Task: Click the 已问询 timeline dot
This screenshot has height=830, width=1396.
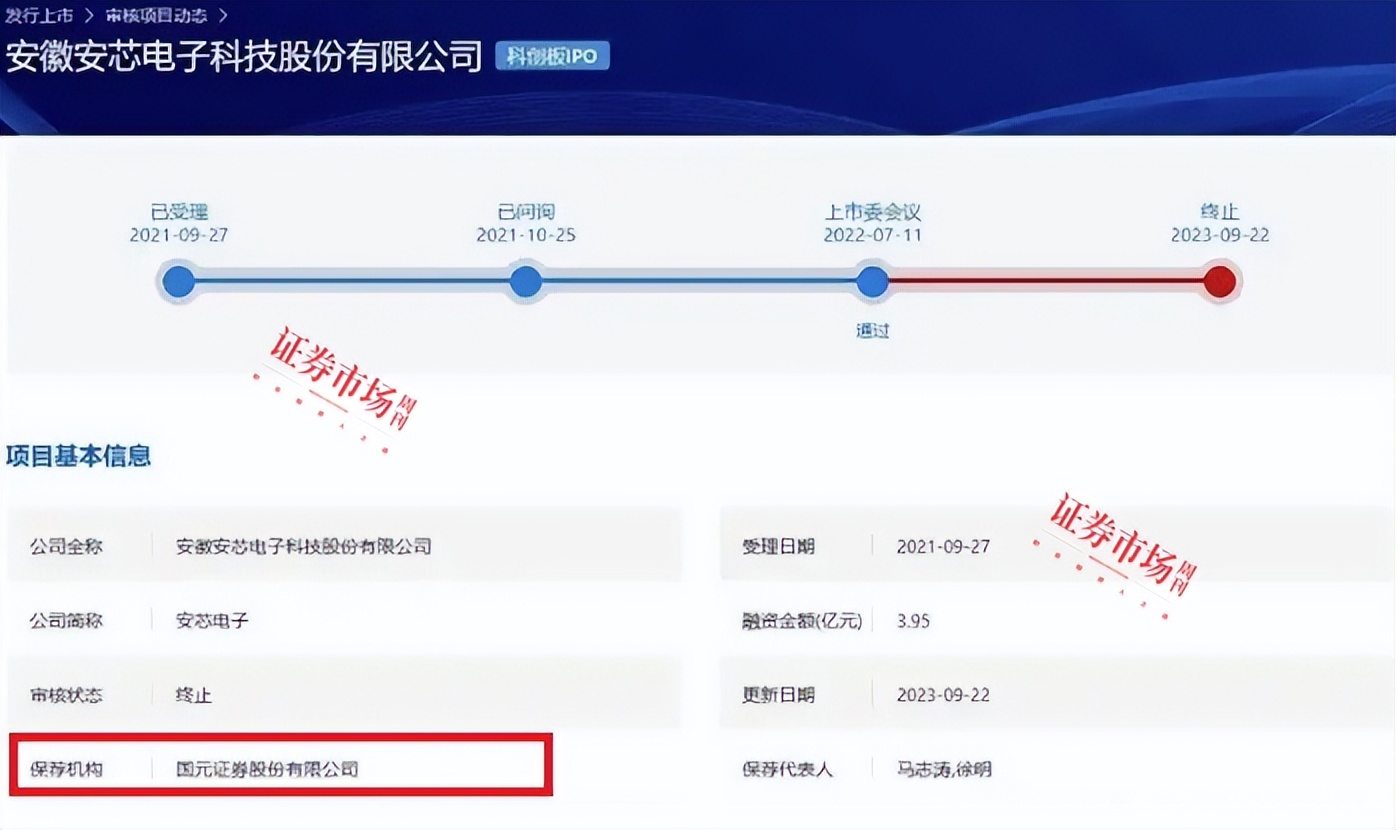Action: coord(526,282)
